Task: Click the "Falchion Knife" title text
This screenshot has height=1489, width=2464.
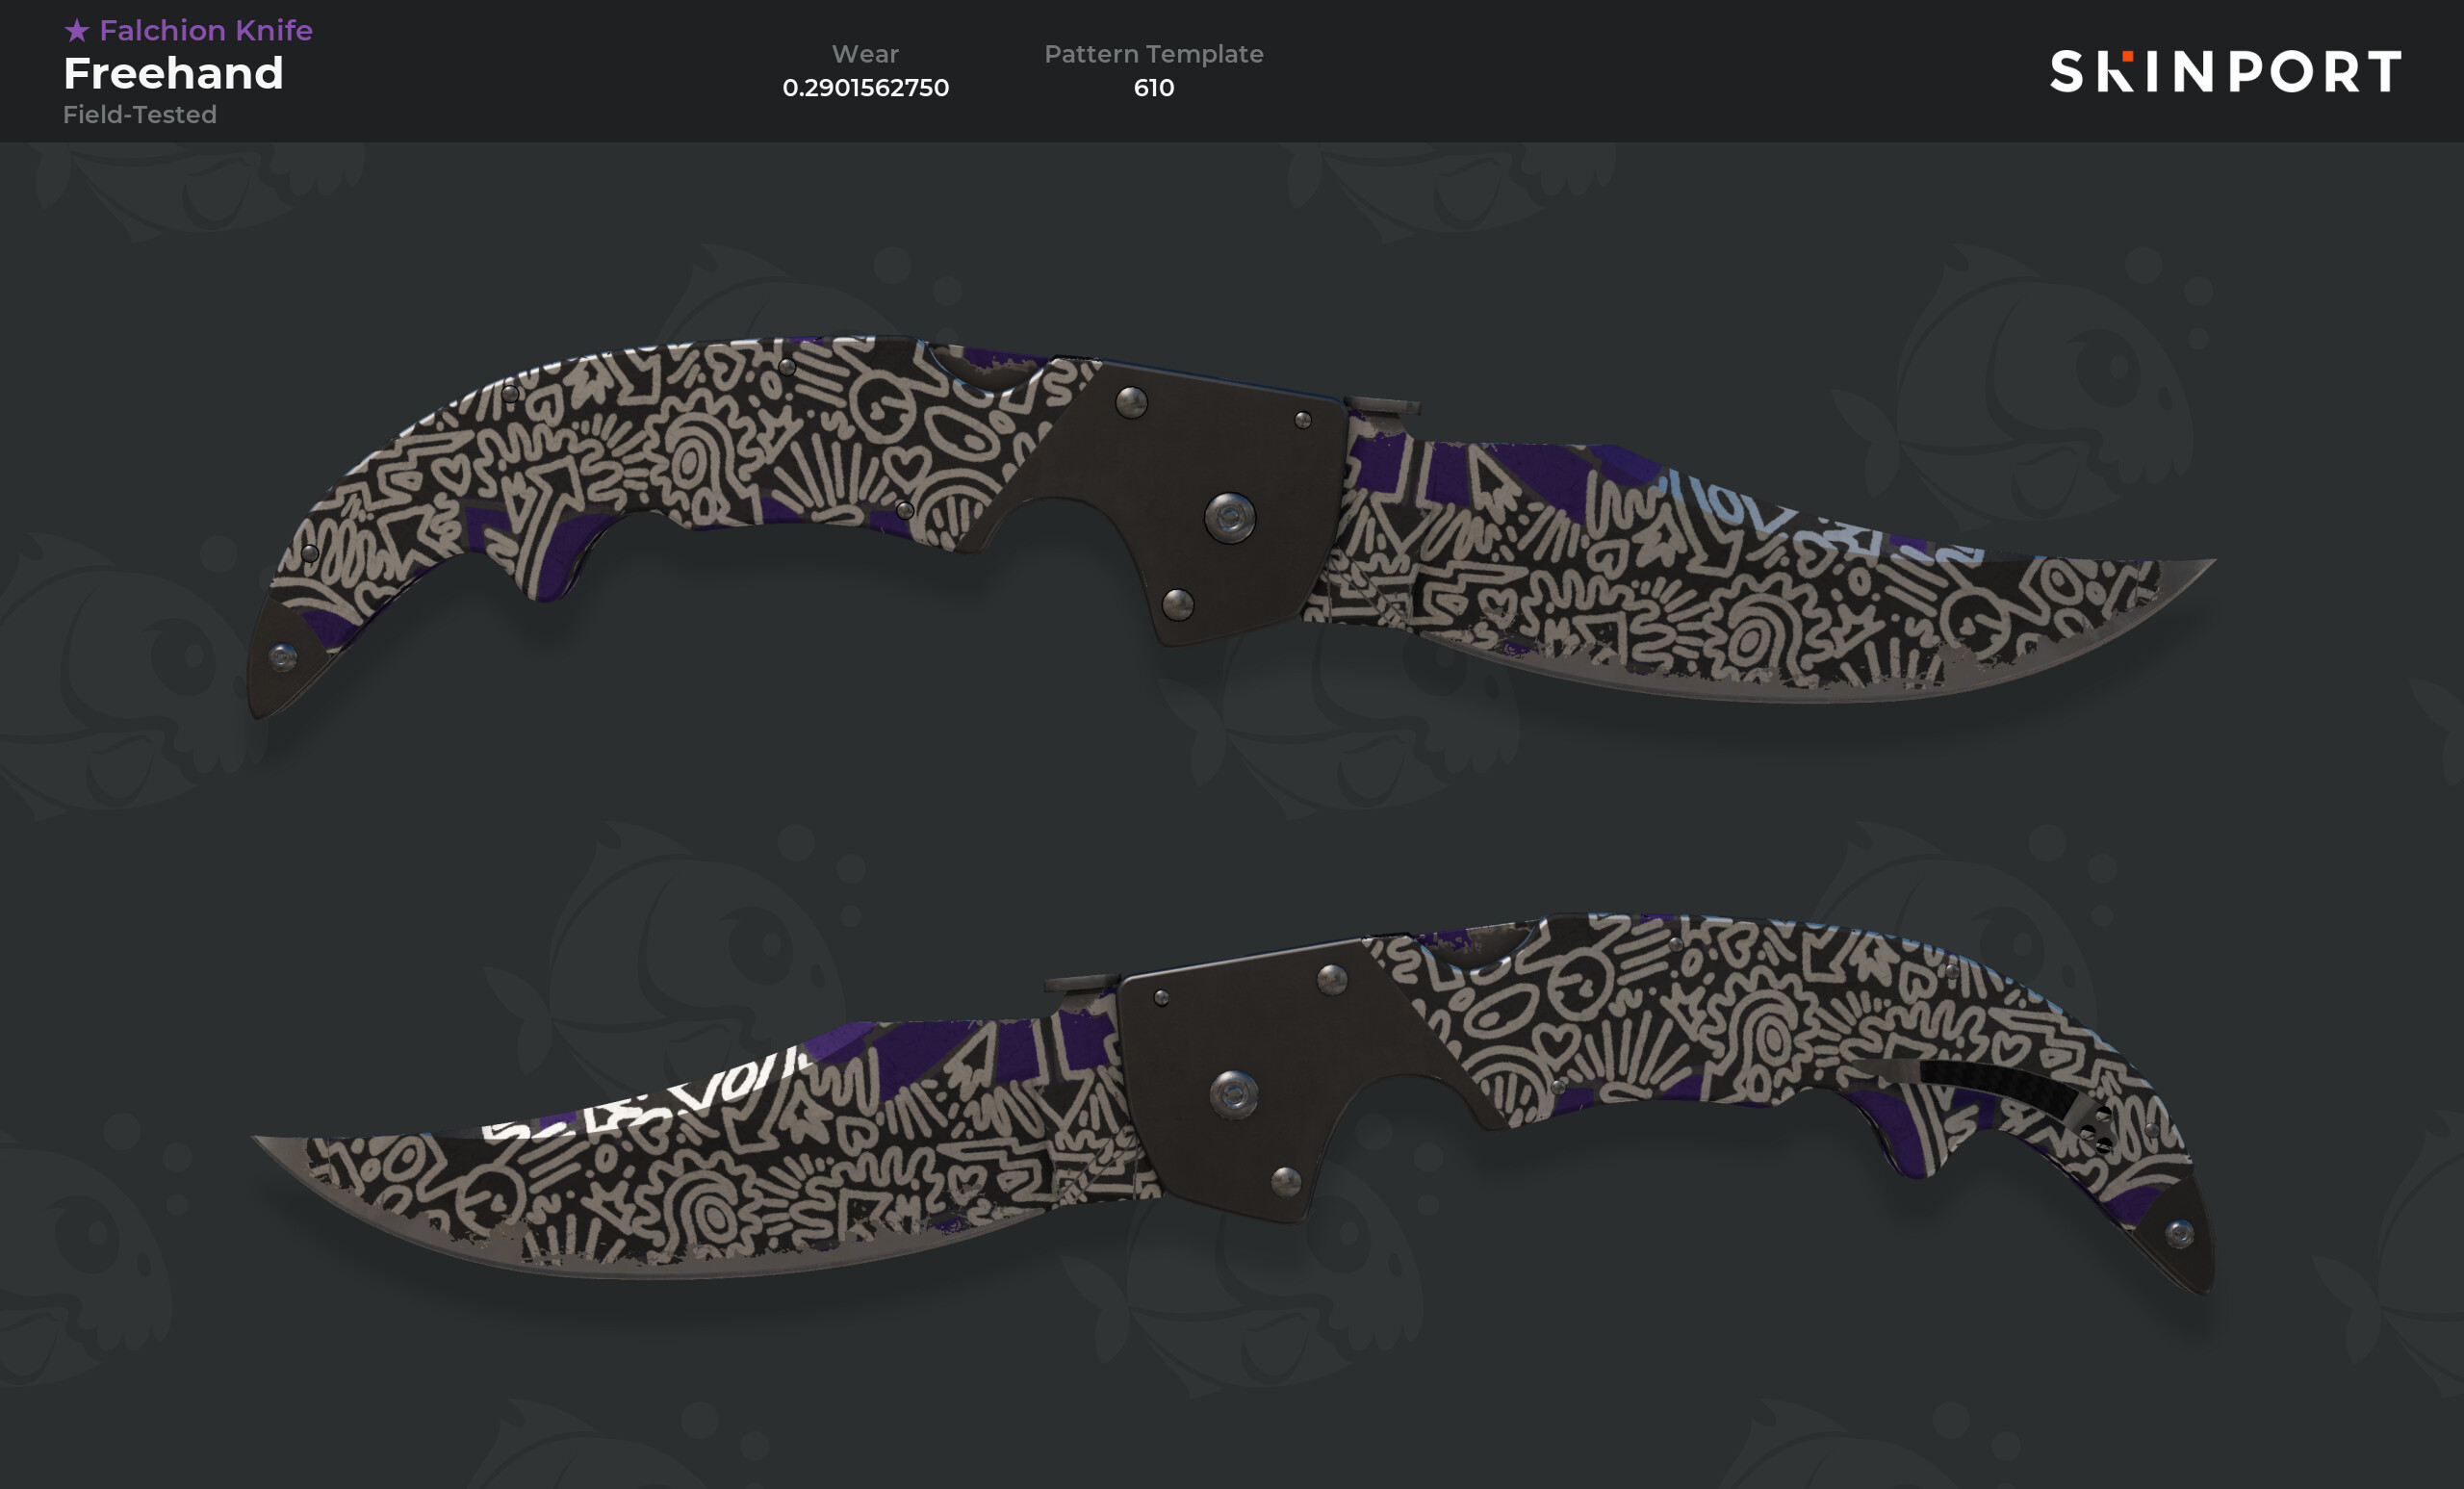Action: click(x=206, y=30)
